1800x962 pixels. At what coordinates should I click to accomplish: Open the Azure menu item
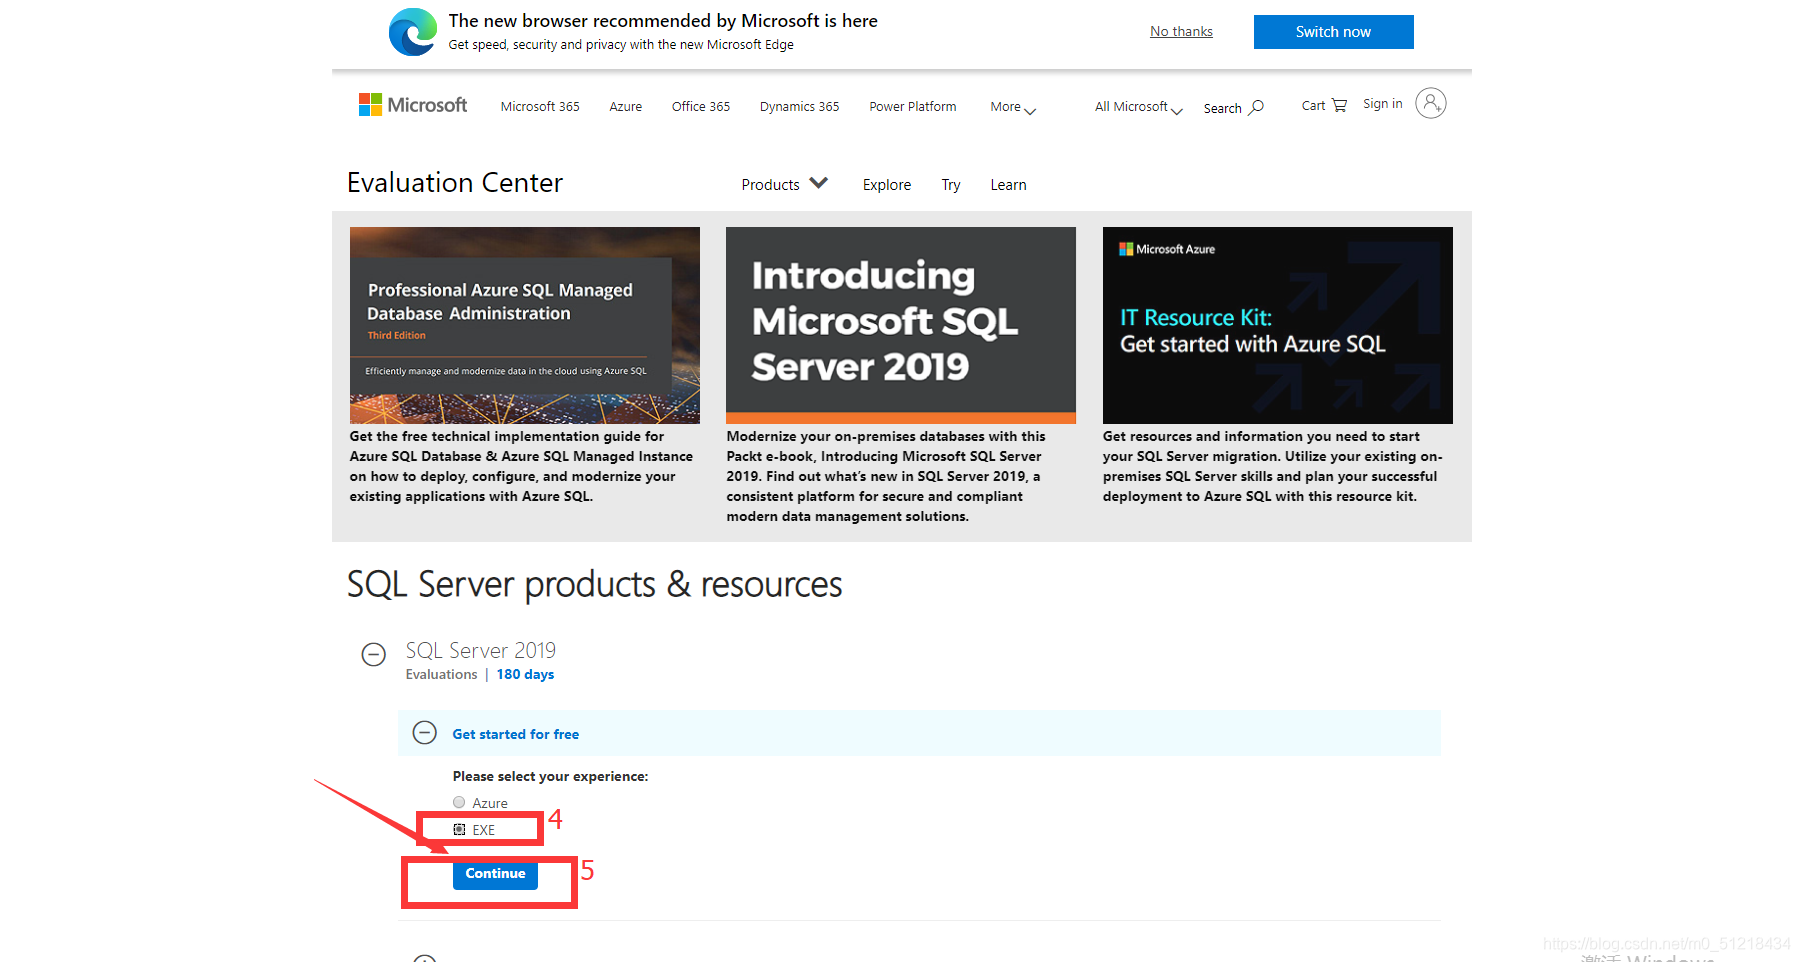(626, 107)
